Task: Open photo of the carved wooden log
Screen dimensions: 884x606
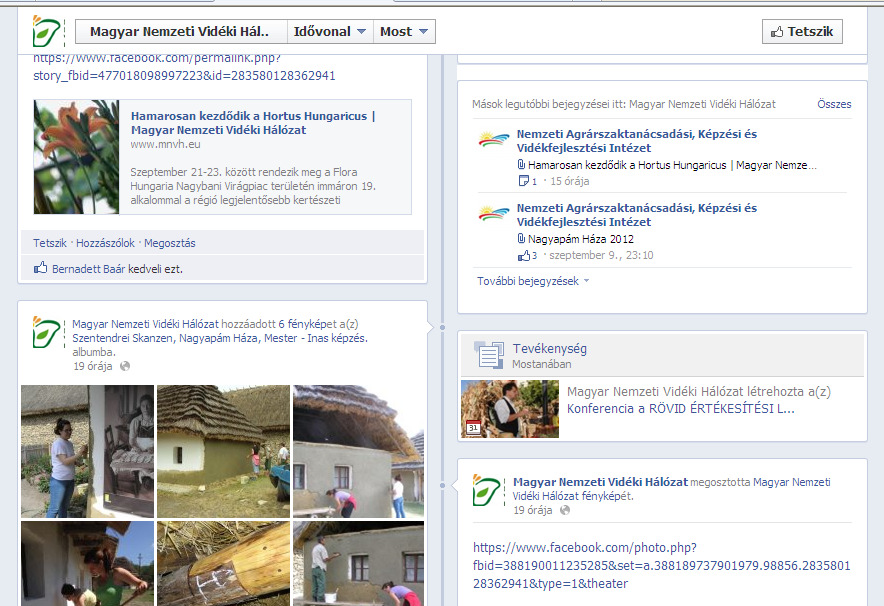Action: coord(223,563)
